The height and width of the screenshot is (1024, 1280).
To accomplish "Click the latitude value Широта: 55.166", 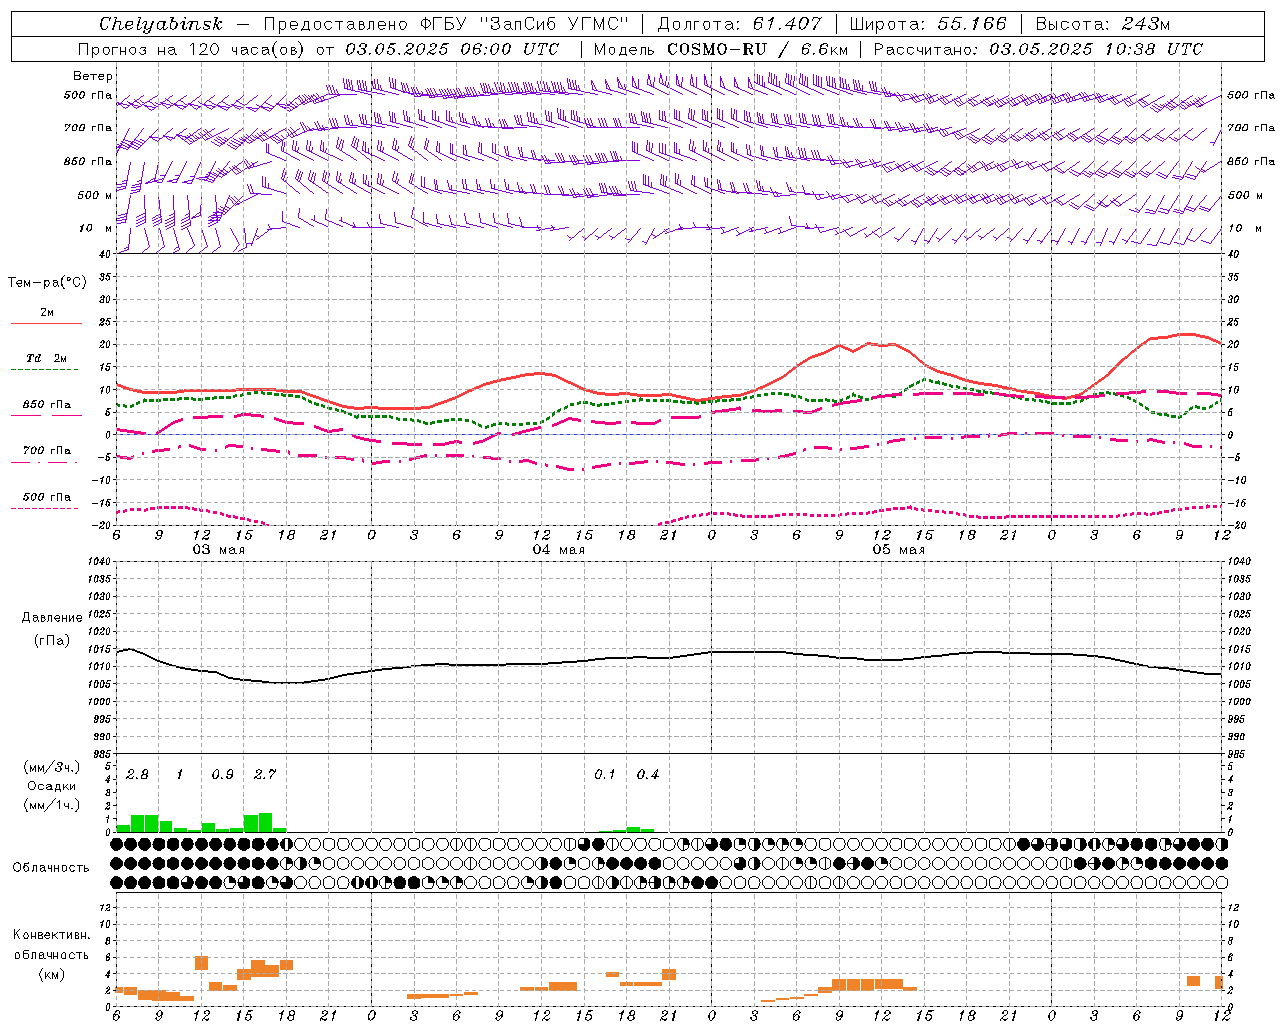I will [x=926, y=24].
